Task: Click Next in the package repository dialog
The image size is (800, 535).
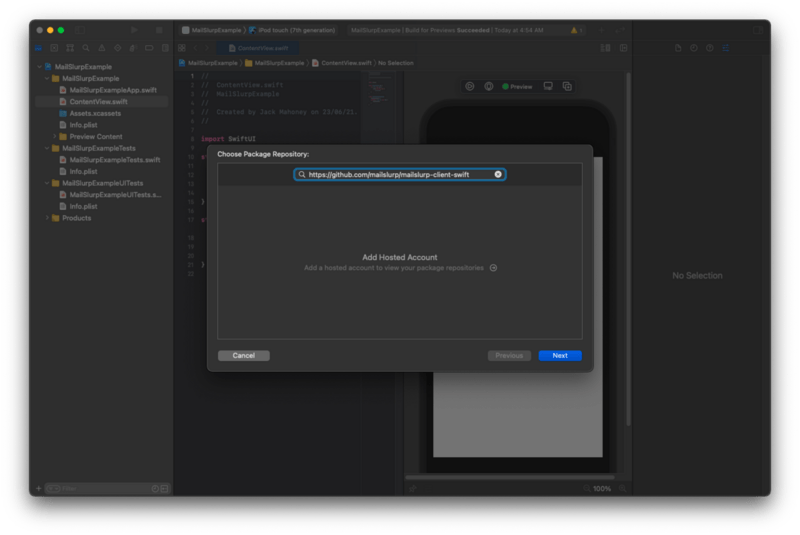Action: (x=560, y=355)
